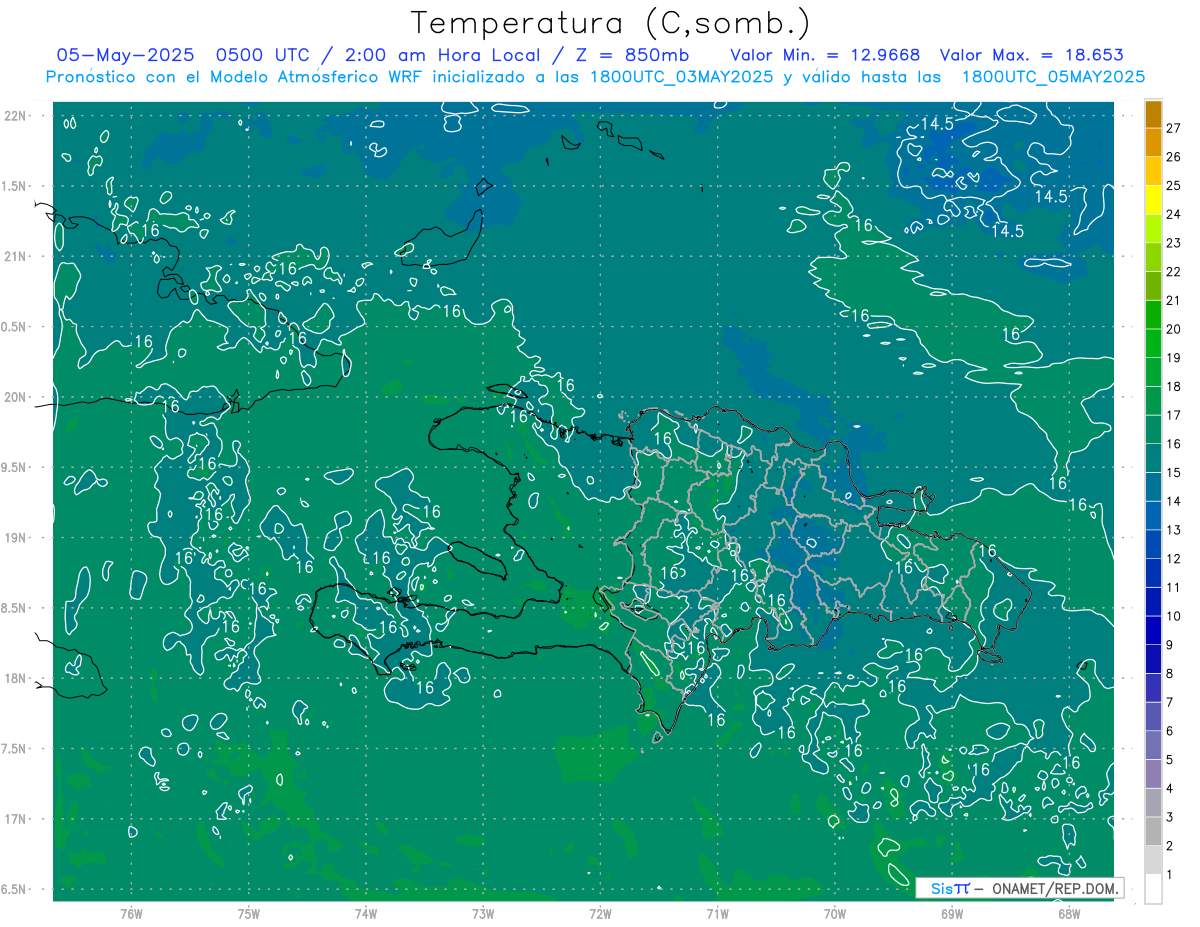Click the 'Temperatura (C,somb.)' map title
1200x927 pixels.
coord(611,23)
